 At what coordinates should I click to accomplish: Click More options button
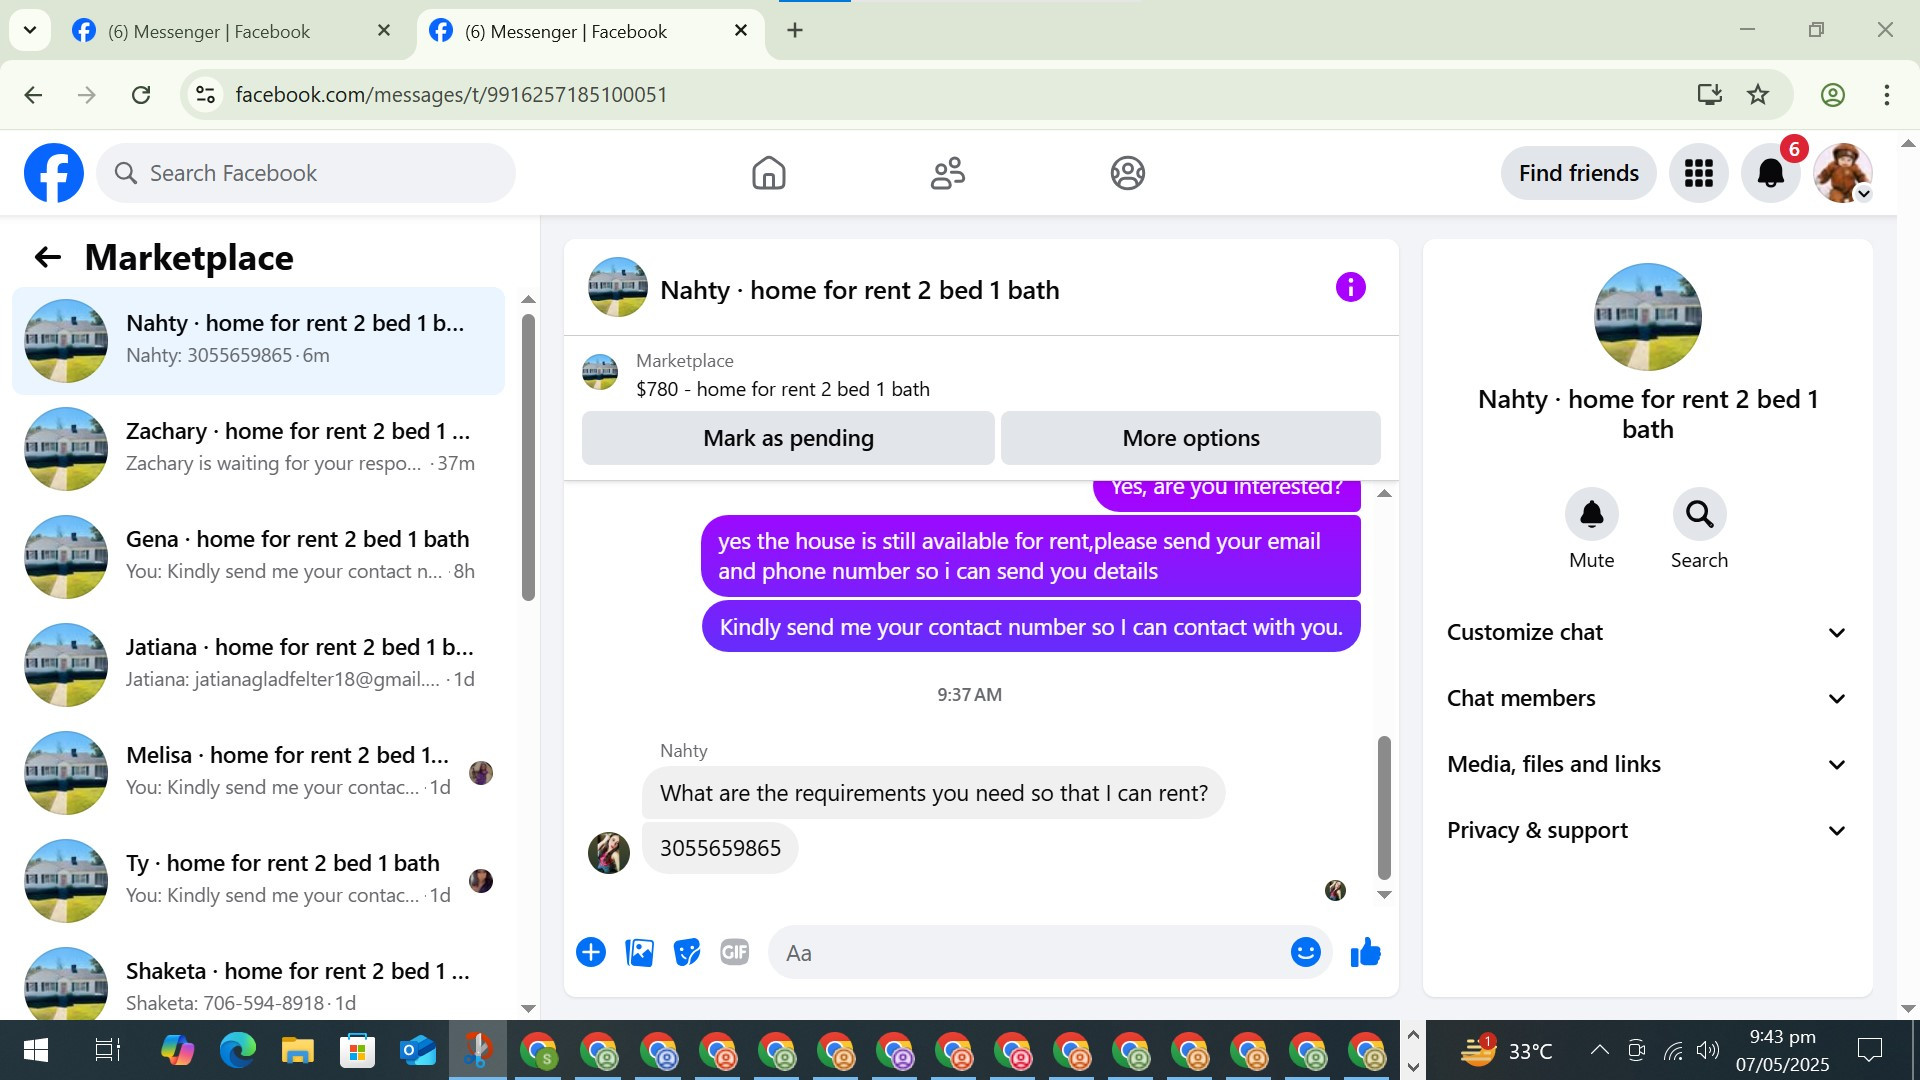[x=1190, y=438]
